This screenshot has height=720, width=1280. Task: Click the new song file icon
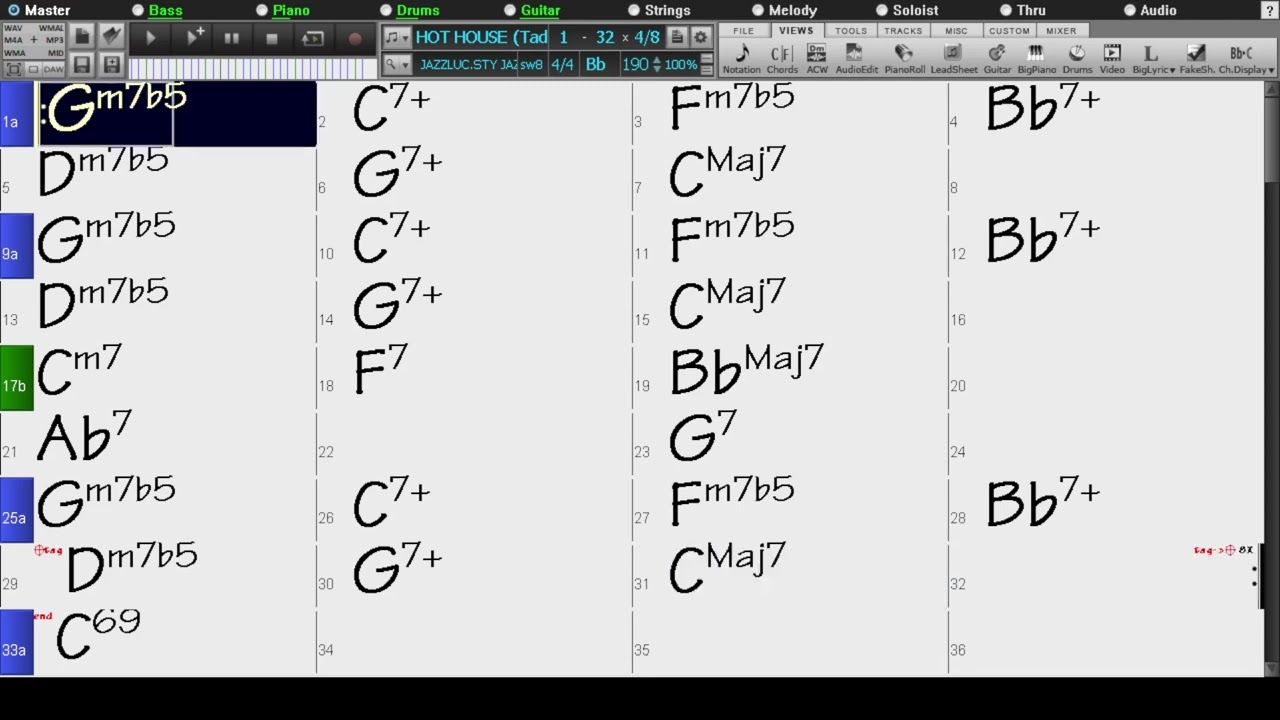(82, 36)
